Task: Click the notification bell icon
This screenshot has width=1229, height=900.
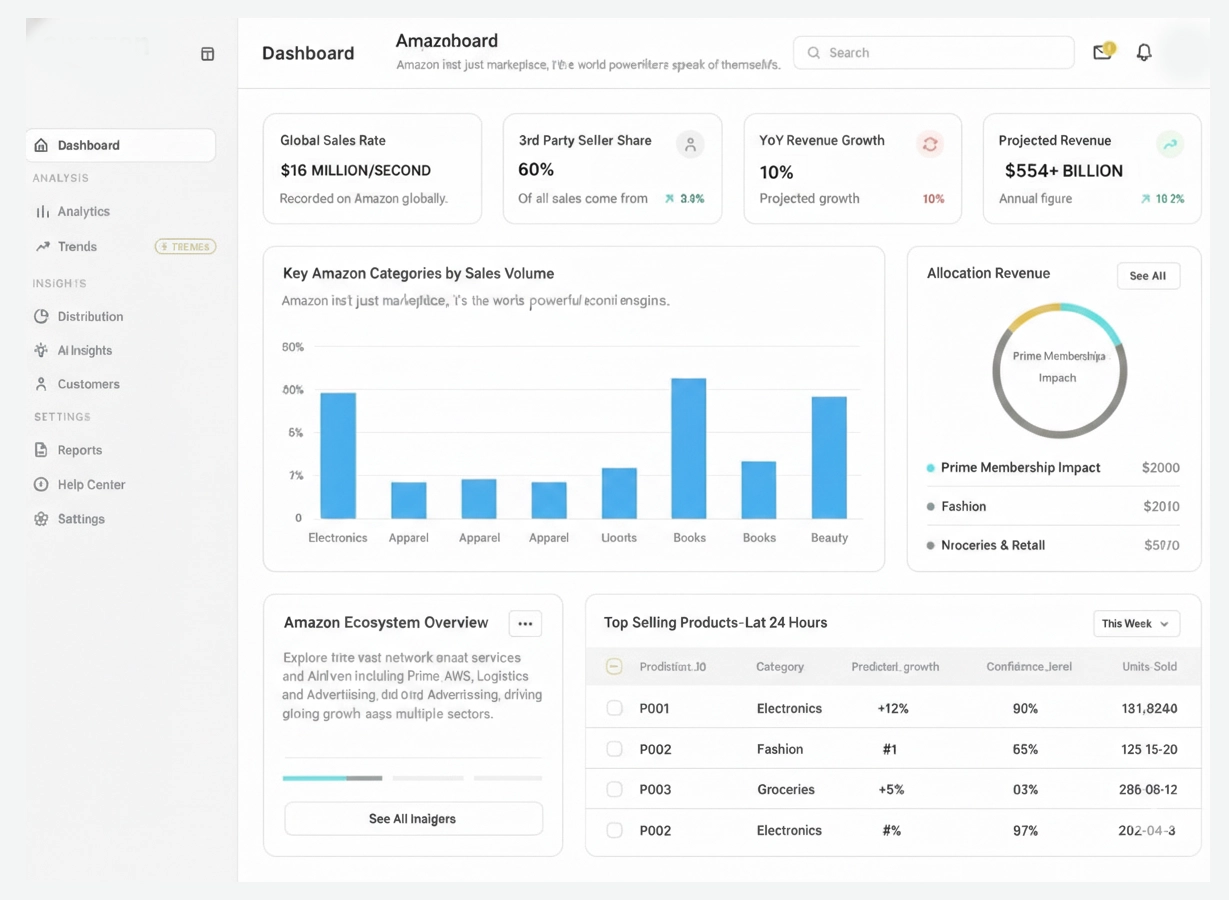Action: tap(1143, 52)
